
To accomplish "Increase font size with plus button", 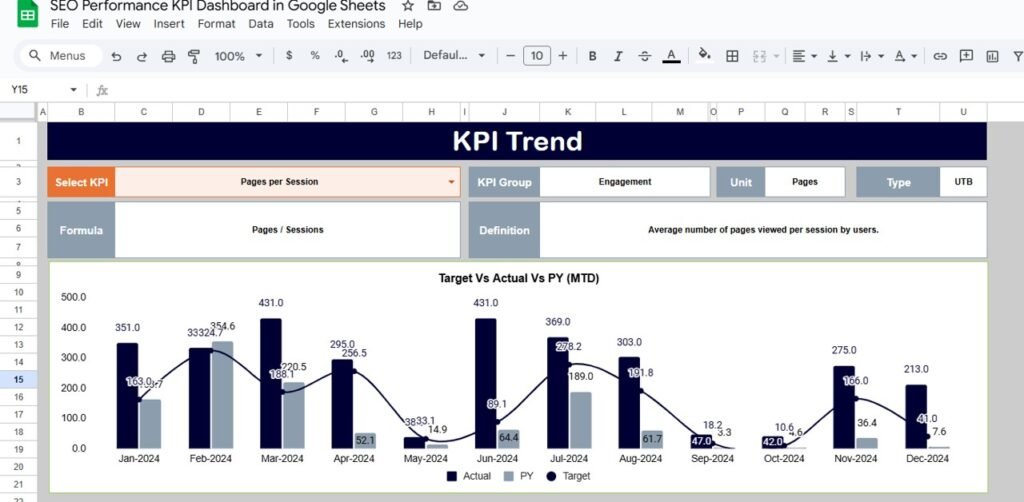I will pos(563,56).
